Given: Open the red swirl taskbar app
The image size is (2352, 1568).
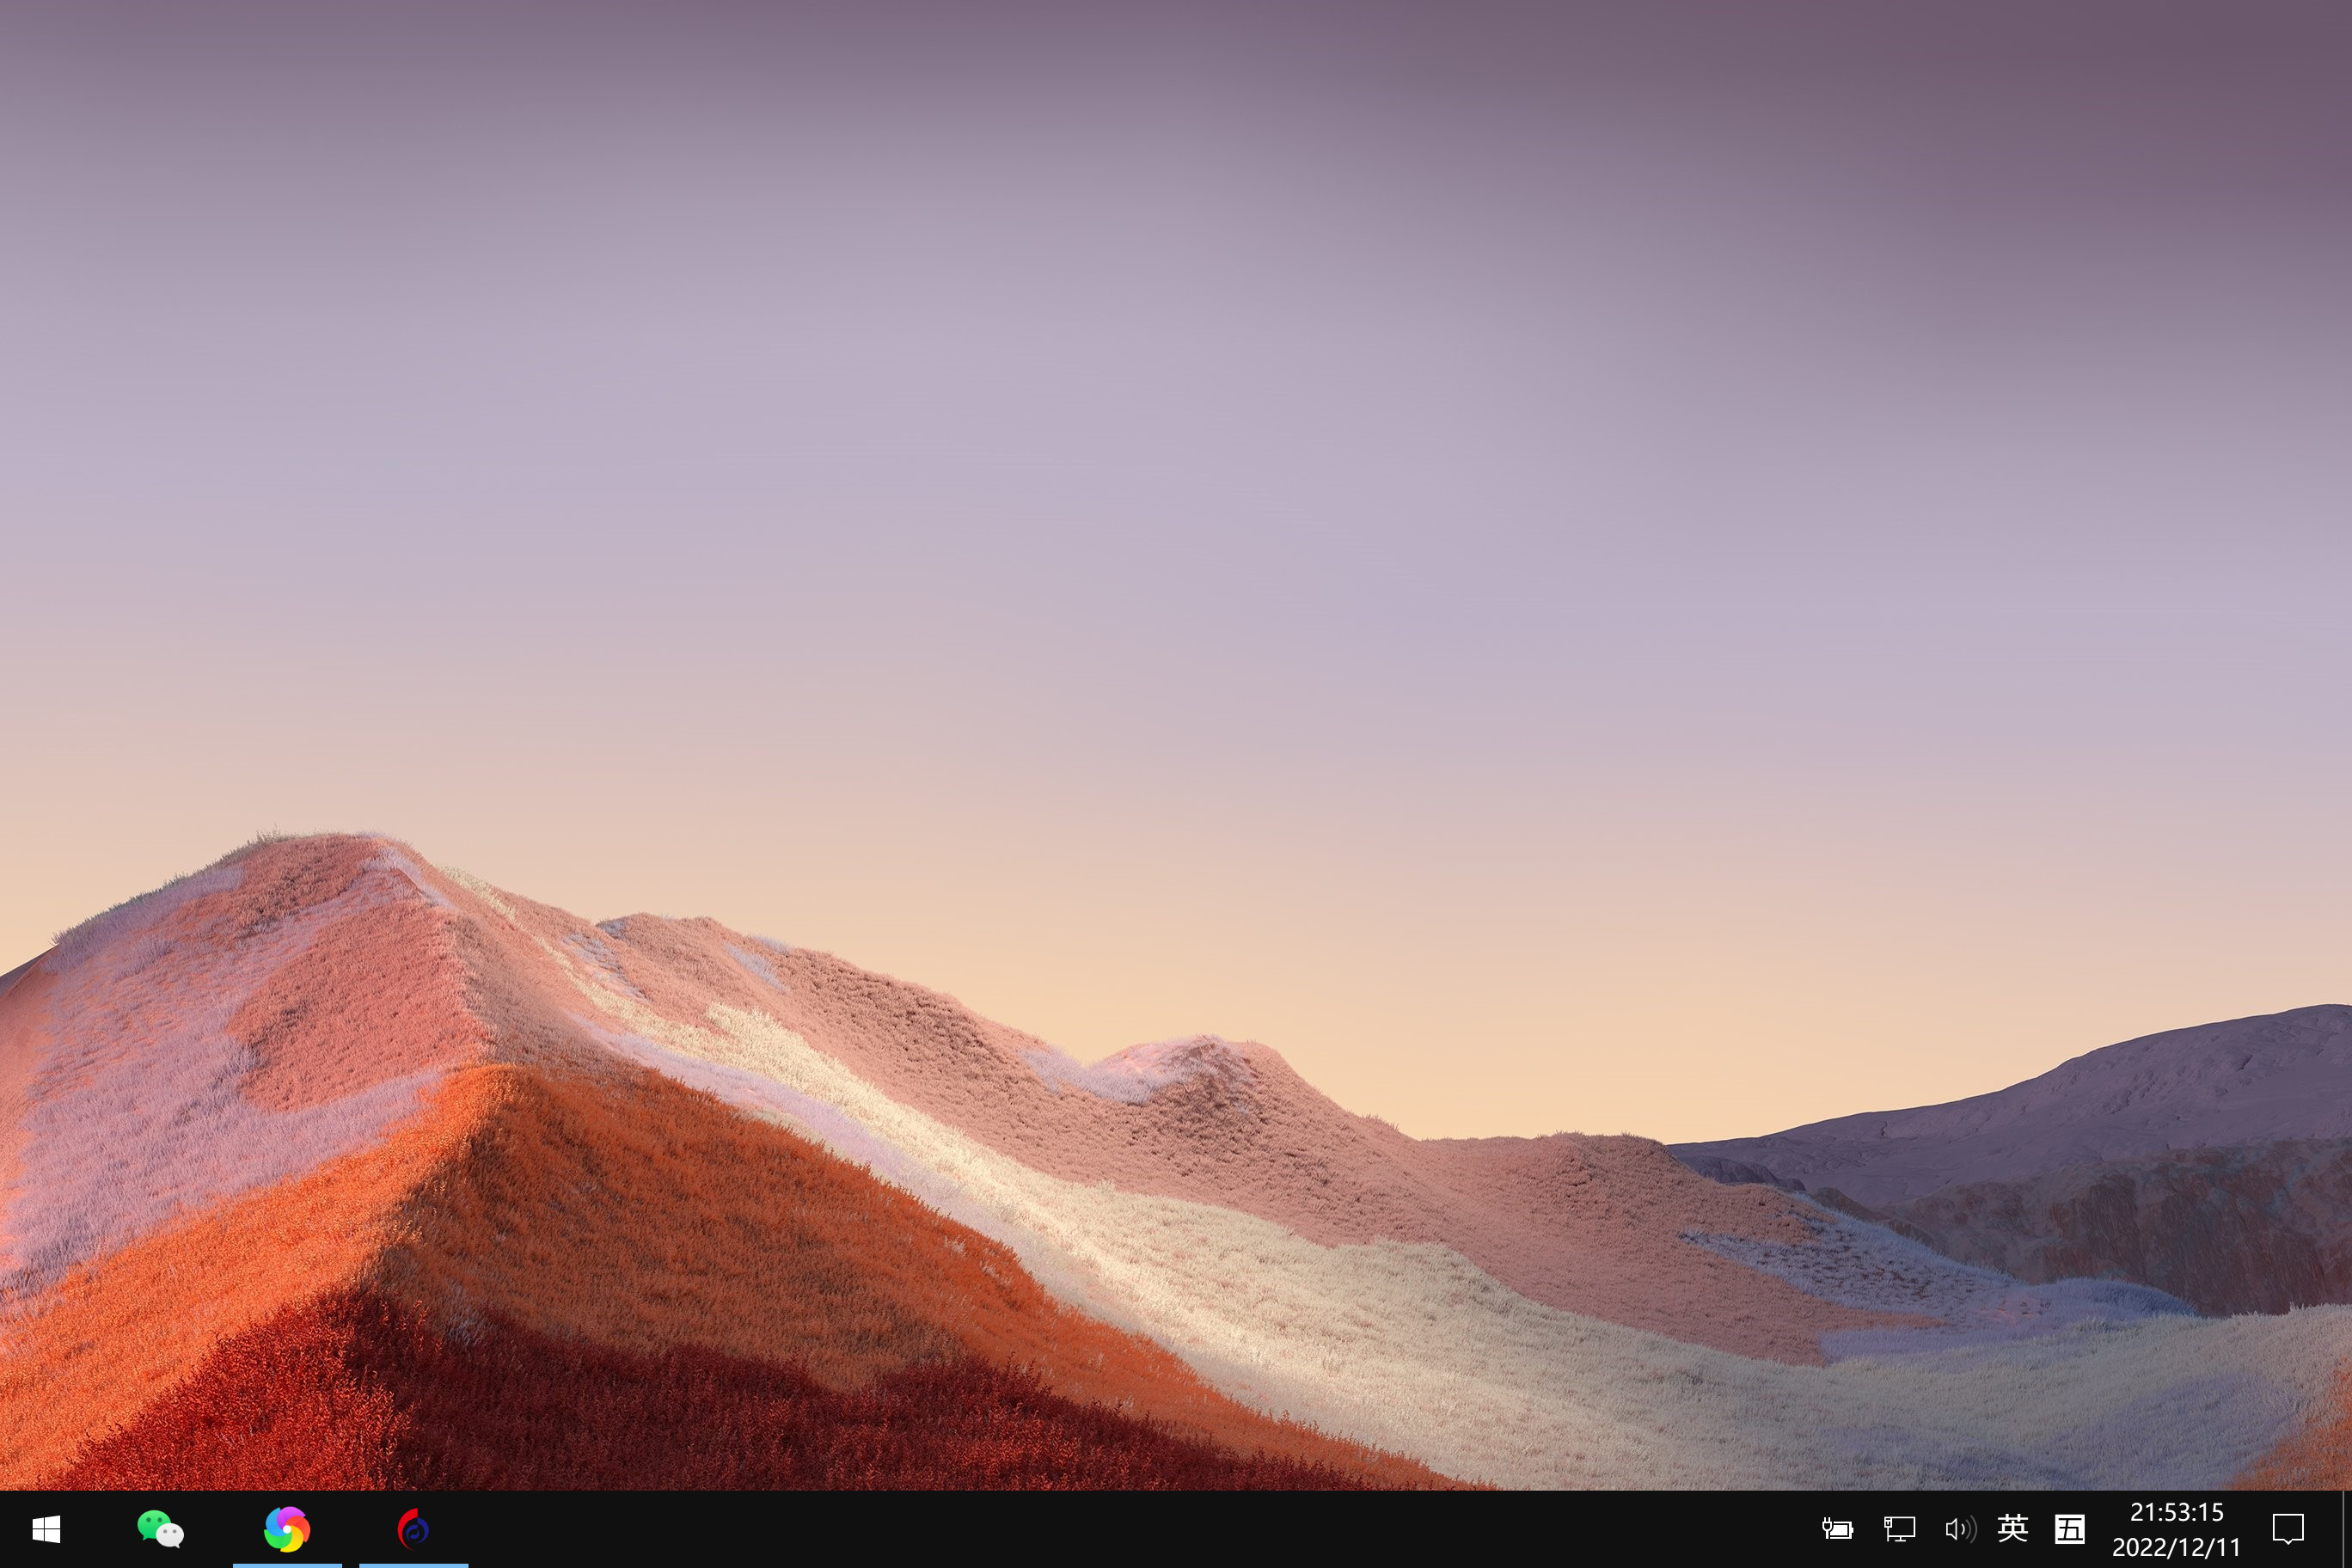Looking at the screenshot, I should click(413, 1529).
